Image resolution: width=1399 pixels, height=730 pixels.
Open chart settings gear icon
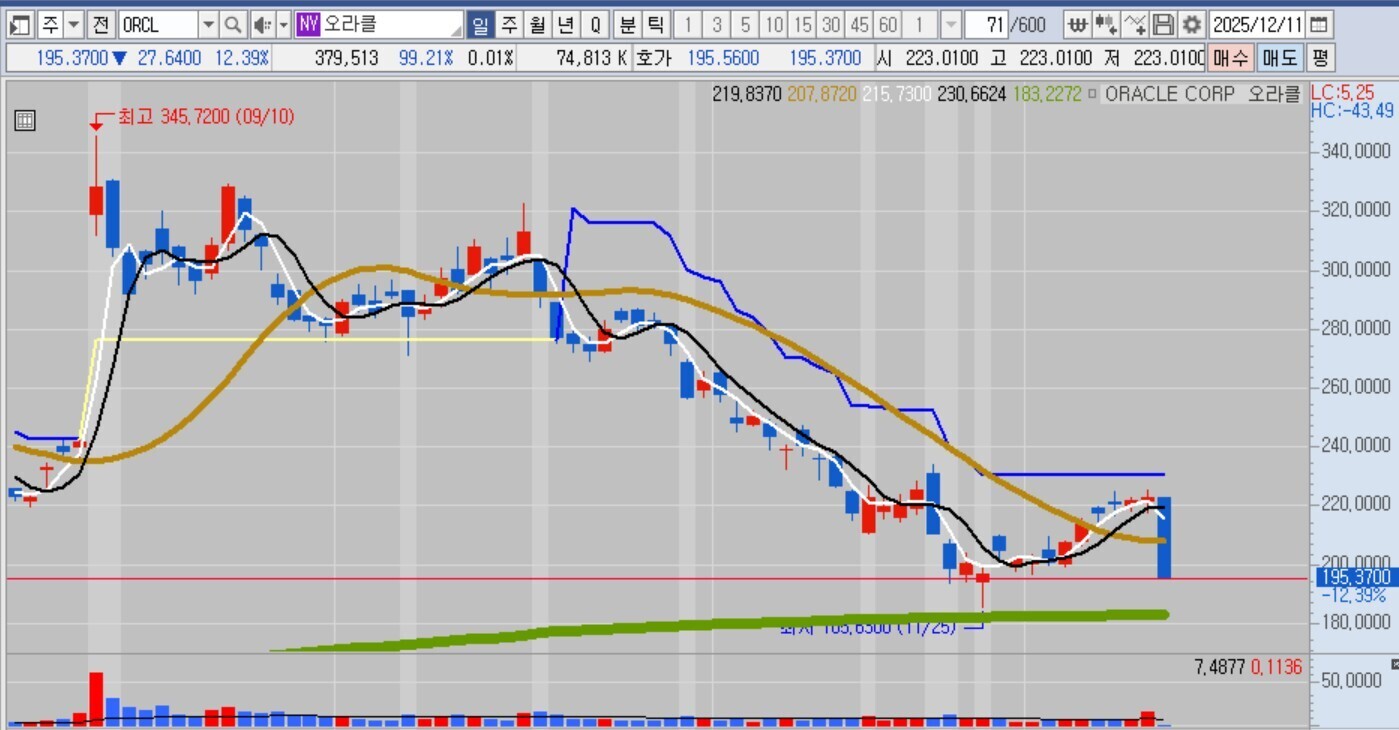pyautogui.click(x=1191, y=24)
